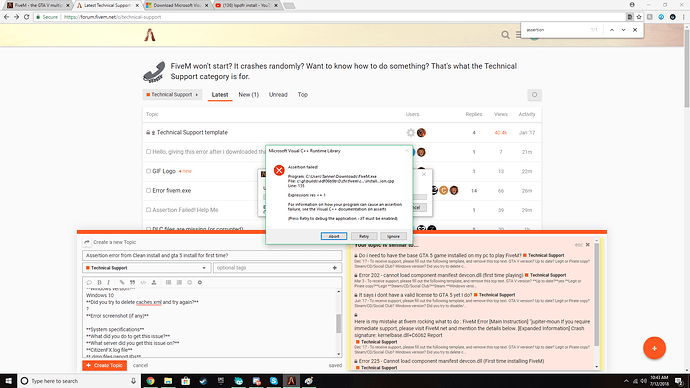The height and width of the screenshot is (388, 690).
Task: Open the Technical Support category dropdown in the composer
Action: (x=146, y=268)
